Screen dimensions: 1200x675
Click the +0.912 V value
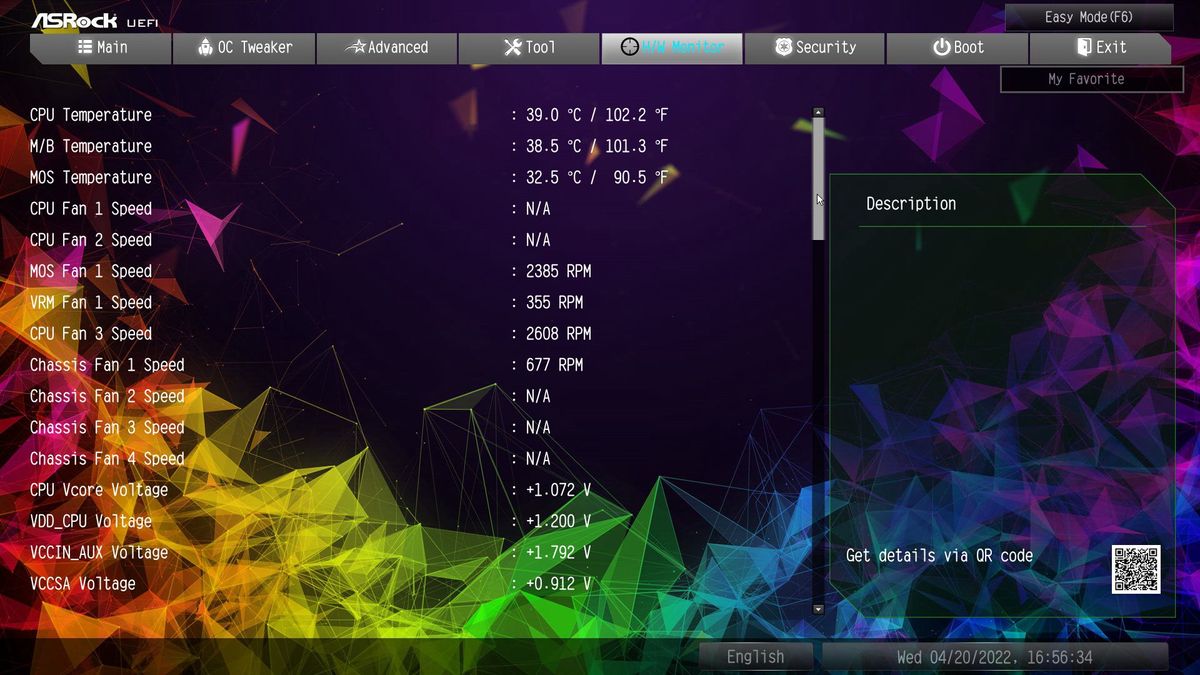(x=558, y=583)
